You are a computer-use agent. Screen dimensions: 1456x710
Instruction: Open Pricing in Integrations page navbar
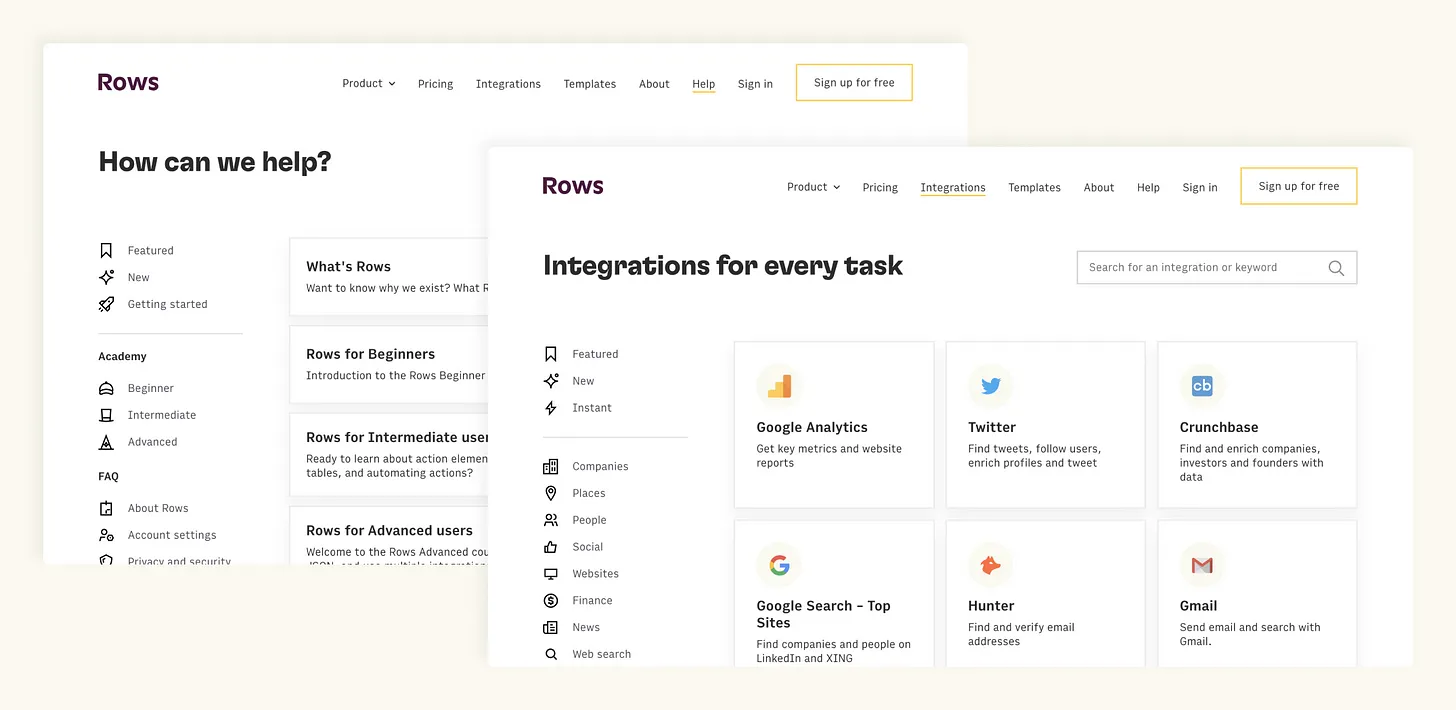coord(880,188)
